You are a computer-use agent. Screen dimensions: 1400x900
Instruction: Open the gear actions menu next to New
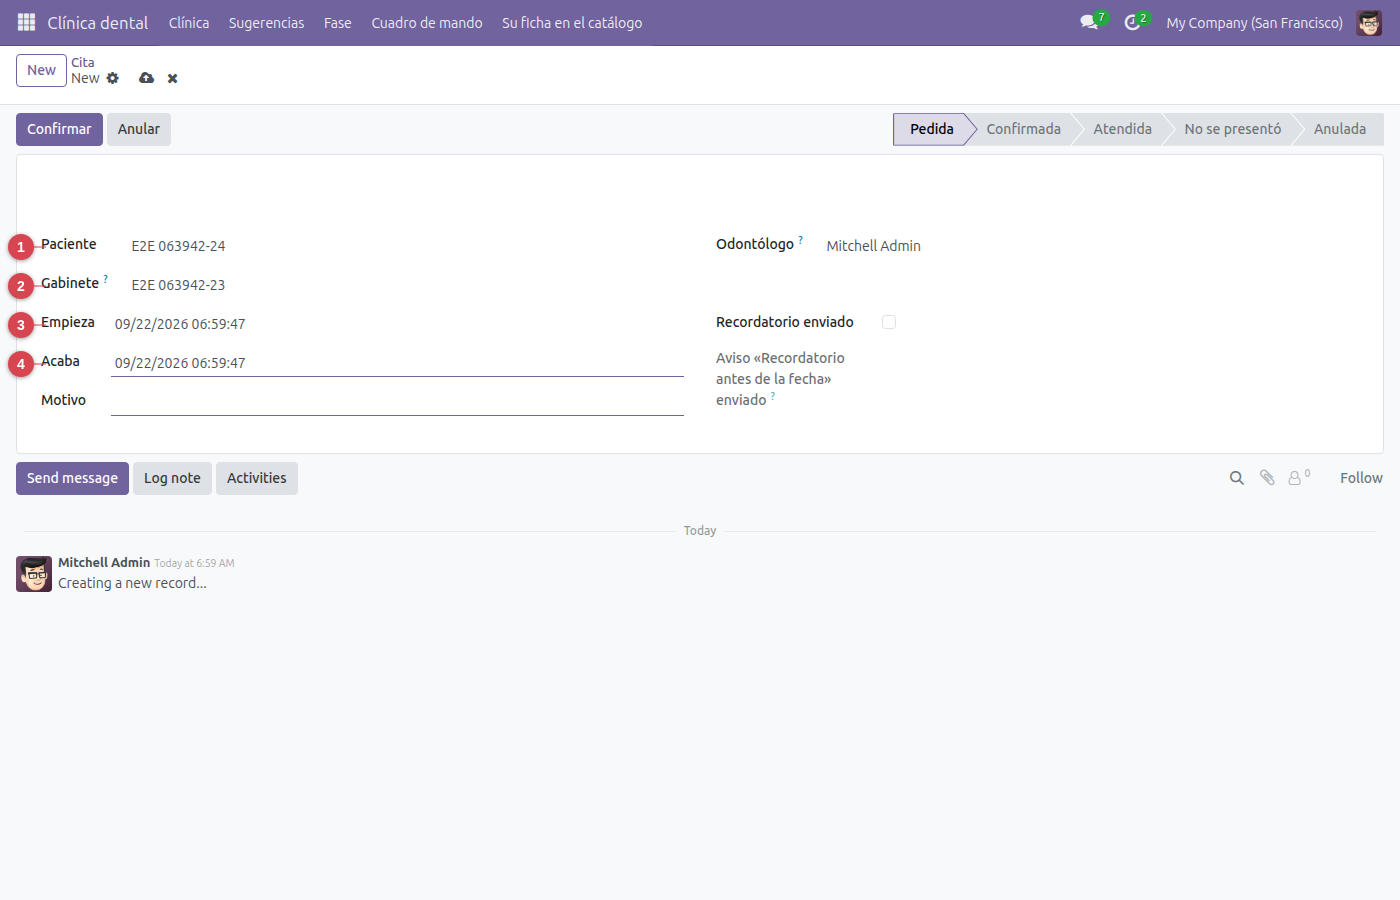(113, 78)
